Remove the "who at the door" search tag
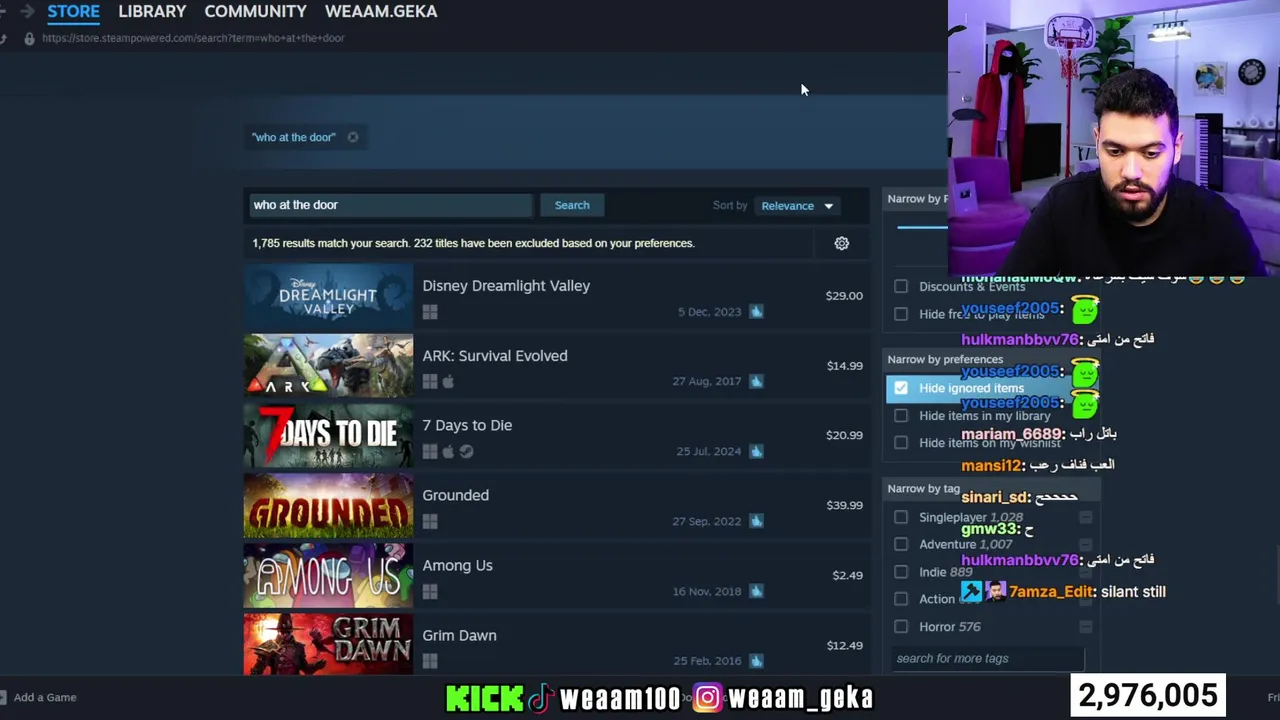The width and height of the screenshot is (1280, 720). click(x=353, y=137)
